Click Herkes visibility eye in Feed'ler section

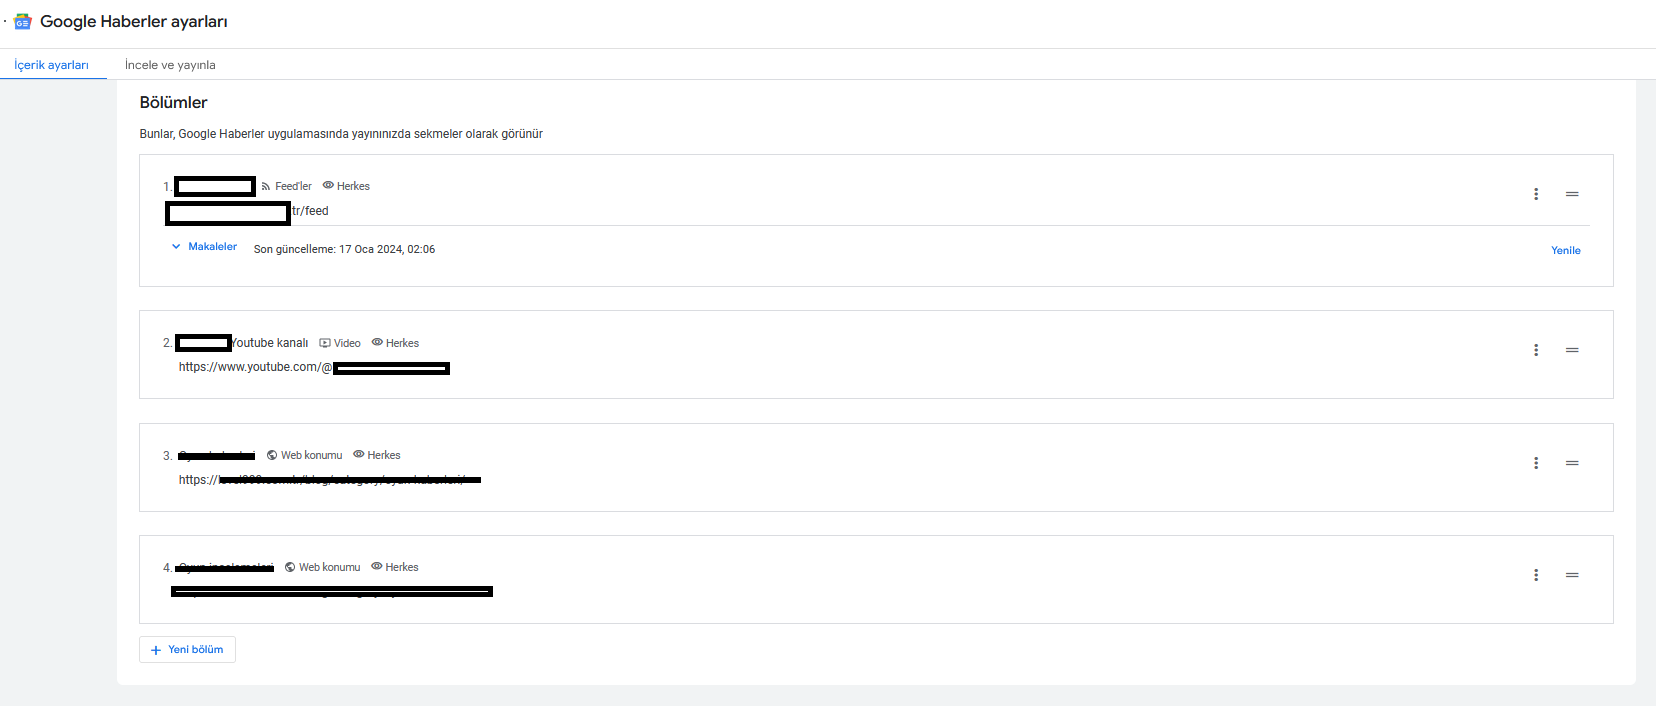click(328, 185)
